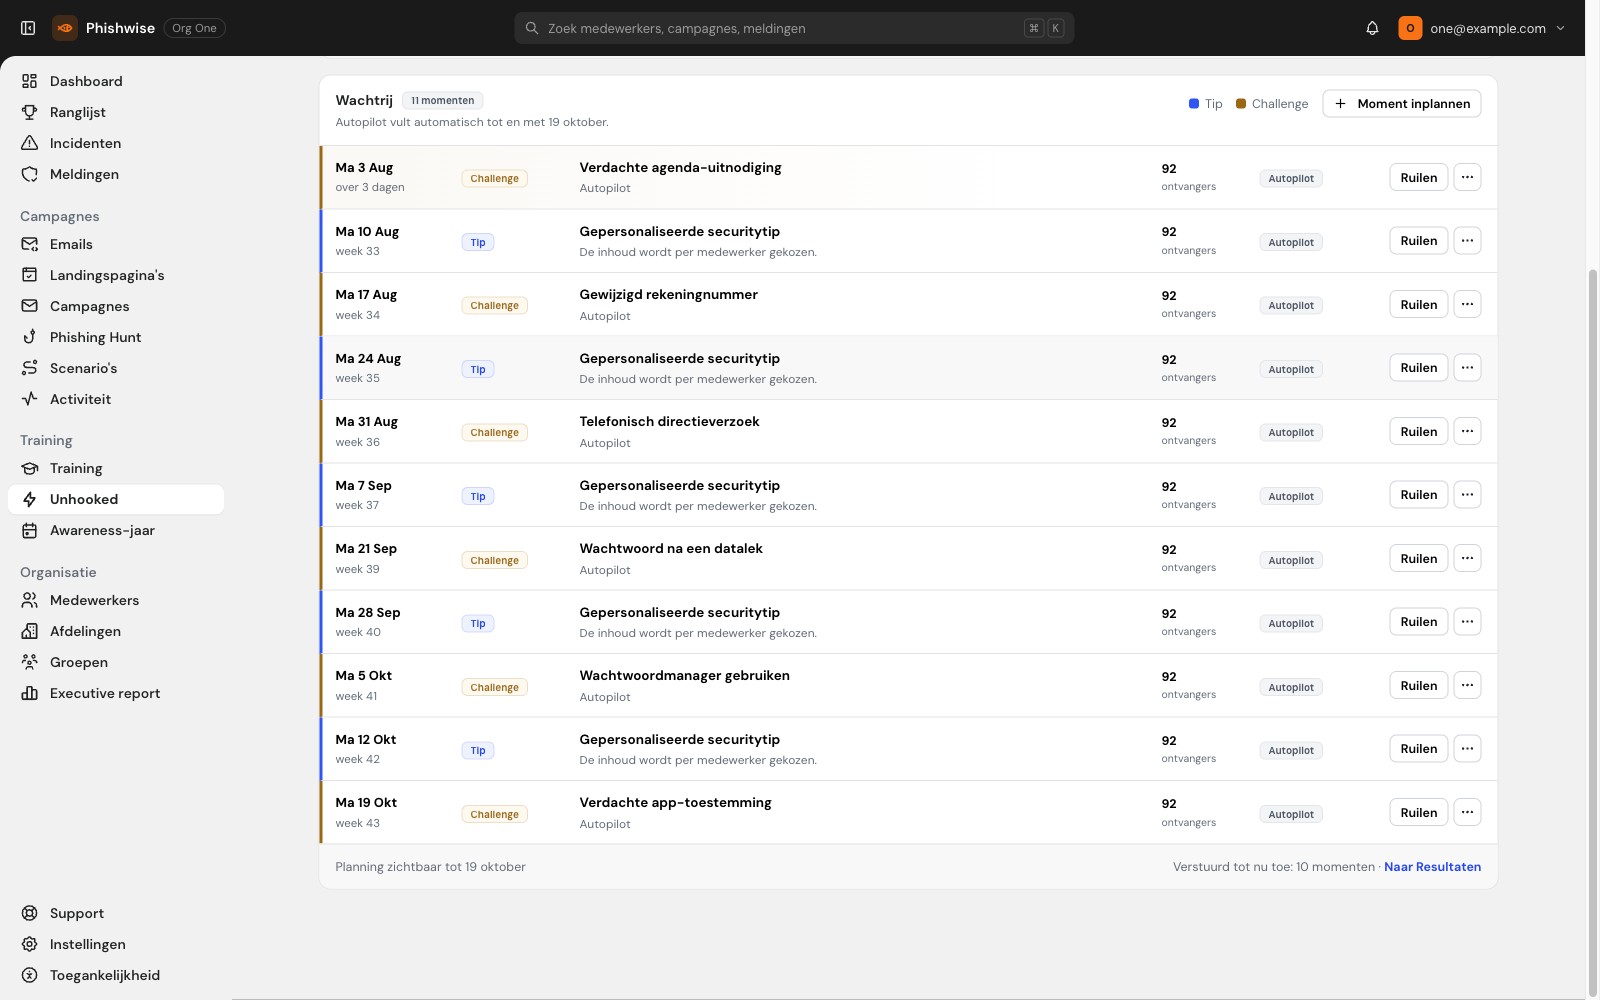Click the blue Tip legend swatch
The height and width of the screenshot is (1000, 1600).
click(x=1194, y=104)
